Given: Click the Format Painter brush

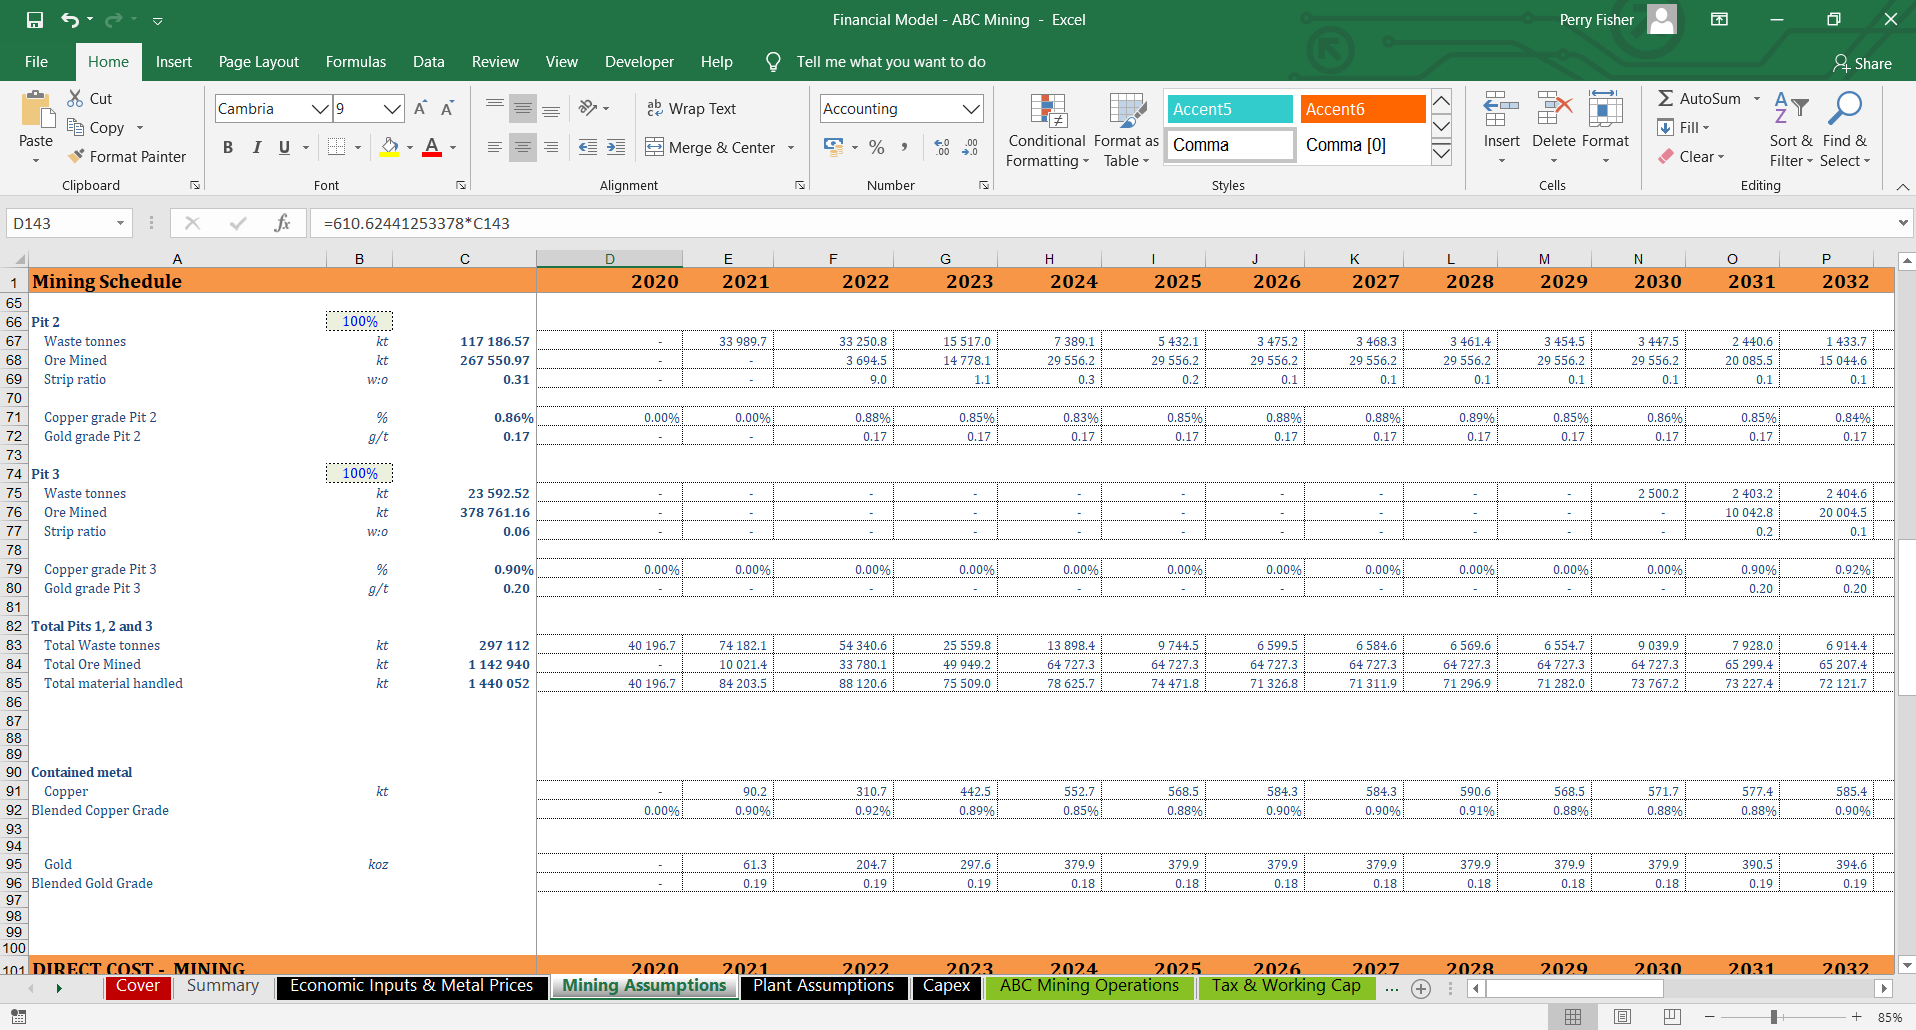Looking at the screenshot, I should point(76,156).
